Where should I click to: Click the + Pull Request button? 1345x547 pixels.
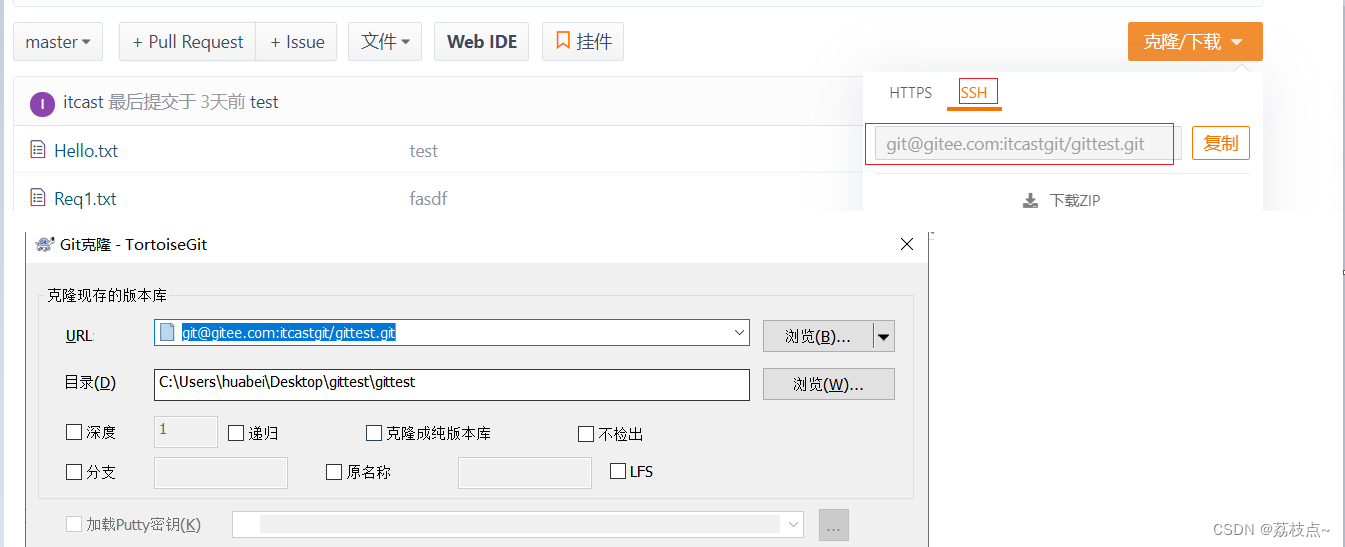click(187, 42)
